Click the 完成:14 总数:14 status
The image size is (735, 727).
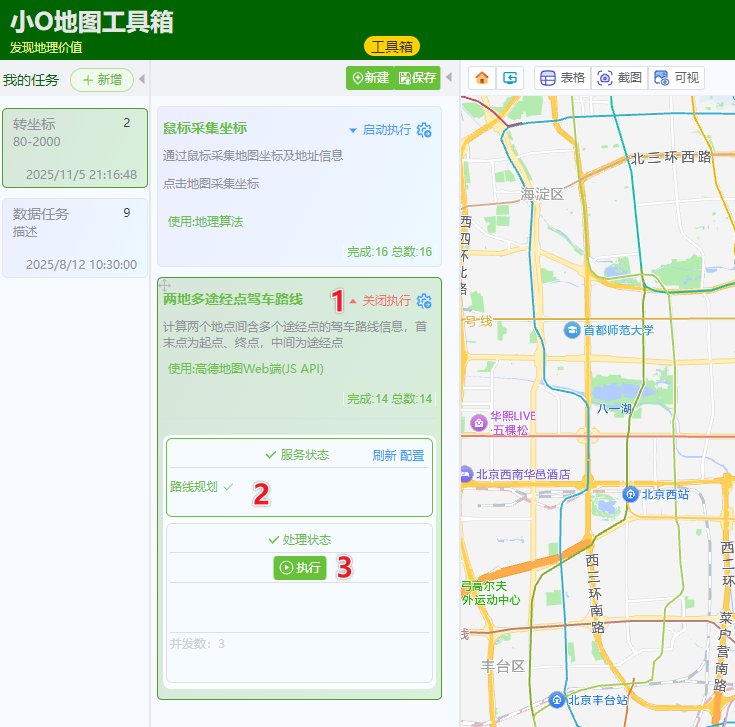pos(390,399)
